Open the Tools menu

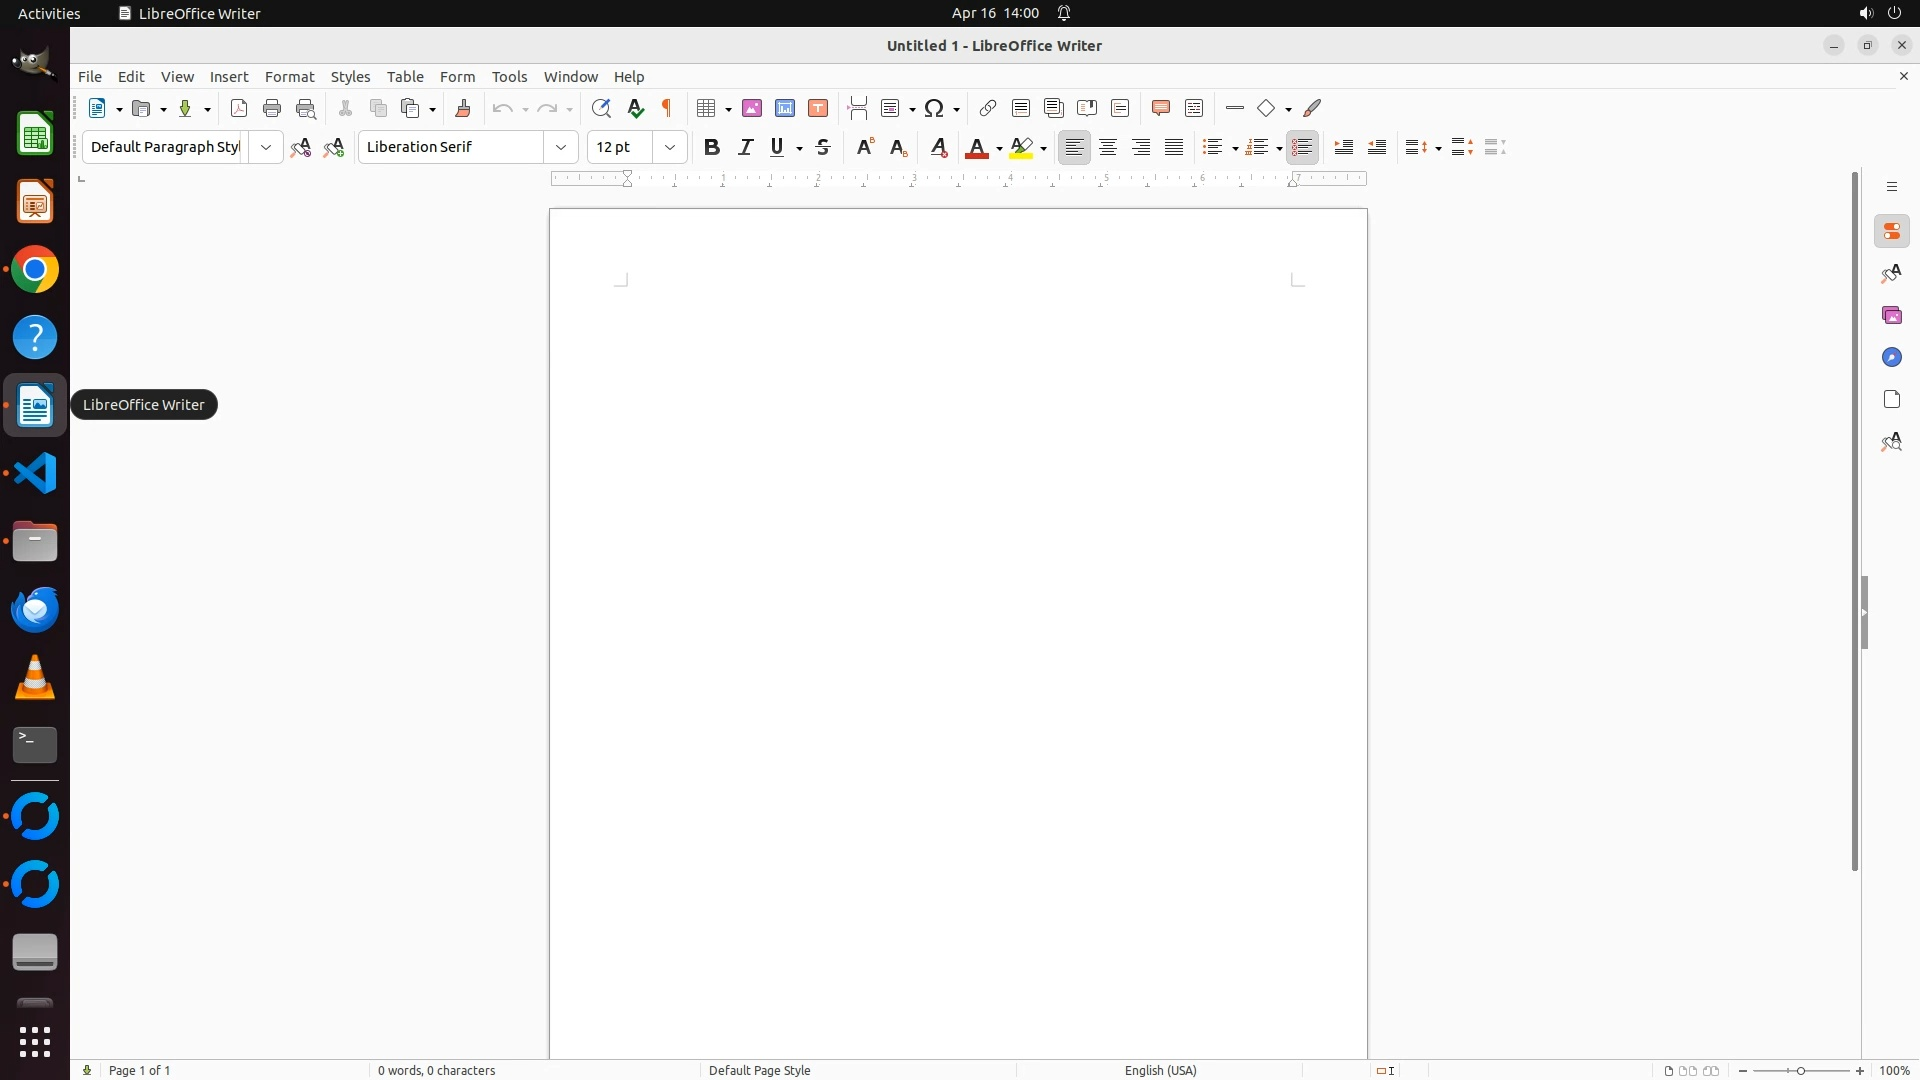click(509, 77)
